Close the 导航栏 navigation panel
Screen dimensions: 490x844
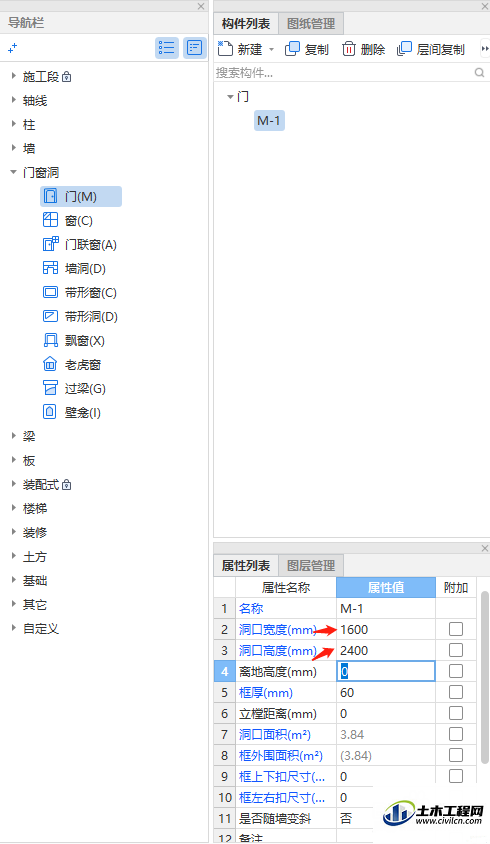pos(201,6)
